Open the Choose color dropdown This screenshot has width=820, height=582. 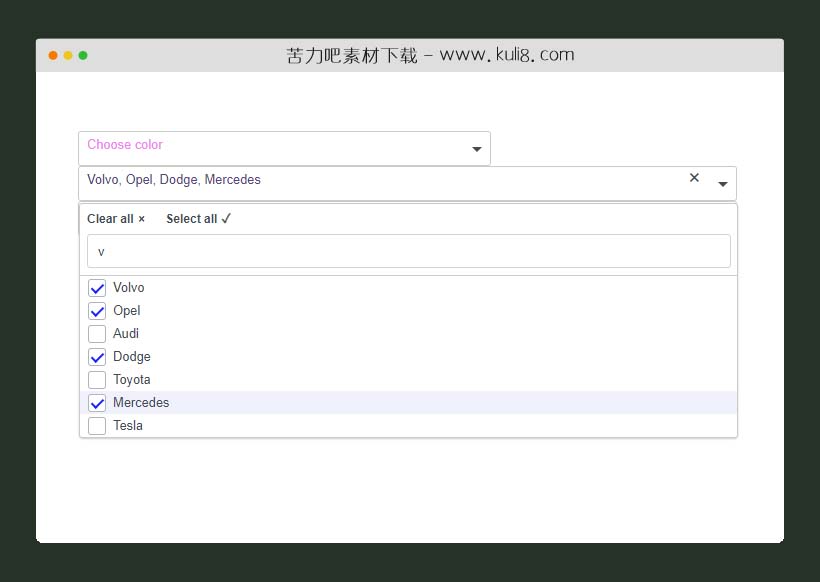point(284,148)
